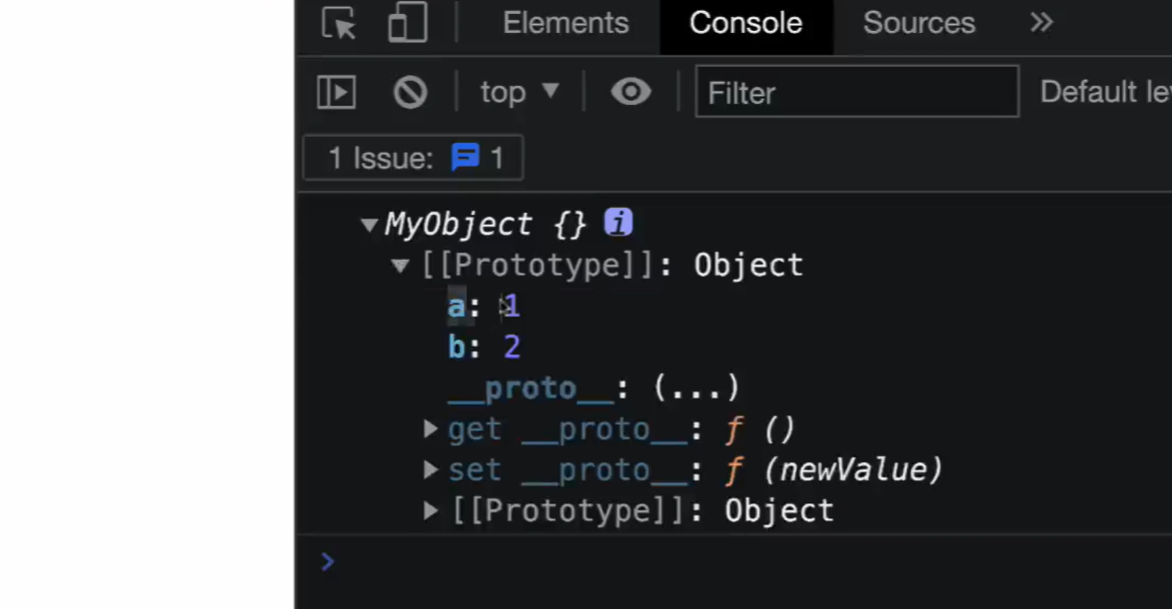This screenshot has width=1172, height=609.
Task: Open the top context dropdown
Action: (x=519, y=93)
